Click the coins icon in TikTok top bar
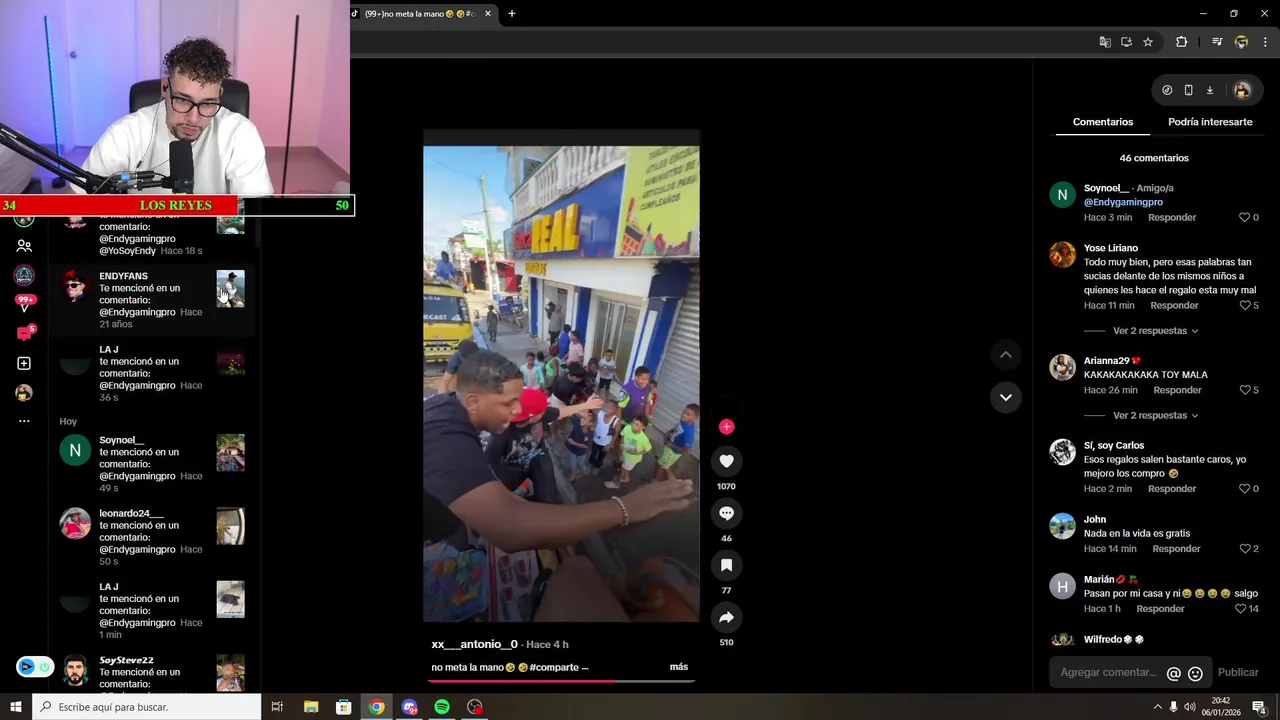 click(x=1167, y=90)
